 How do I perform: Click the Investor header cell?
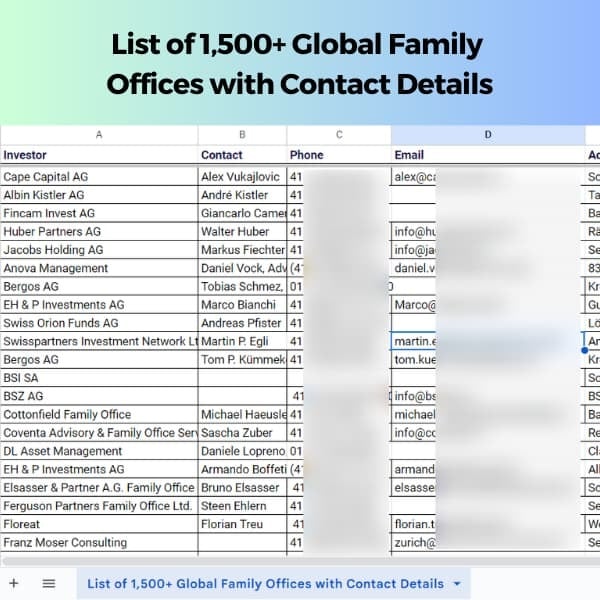point(99,155)
